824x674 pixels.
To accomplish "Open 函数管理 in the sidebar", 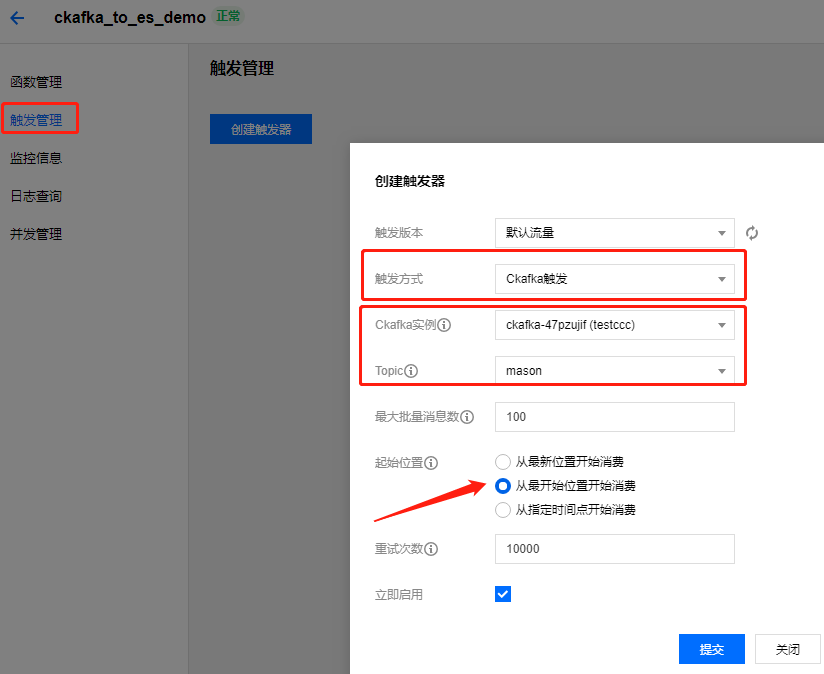I will pyautogui.click(x=36, y=82).
